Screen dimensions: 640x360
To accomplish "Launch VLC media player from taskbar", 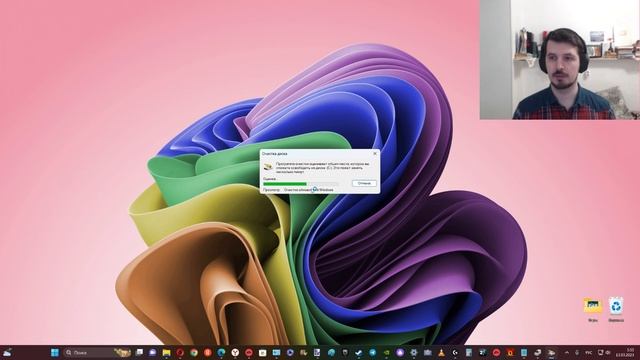I will click(441, 353).
